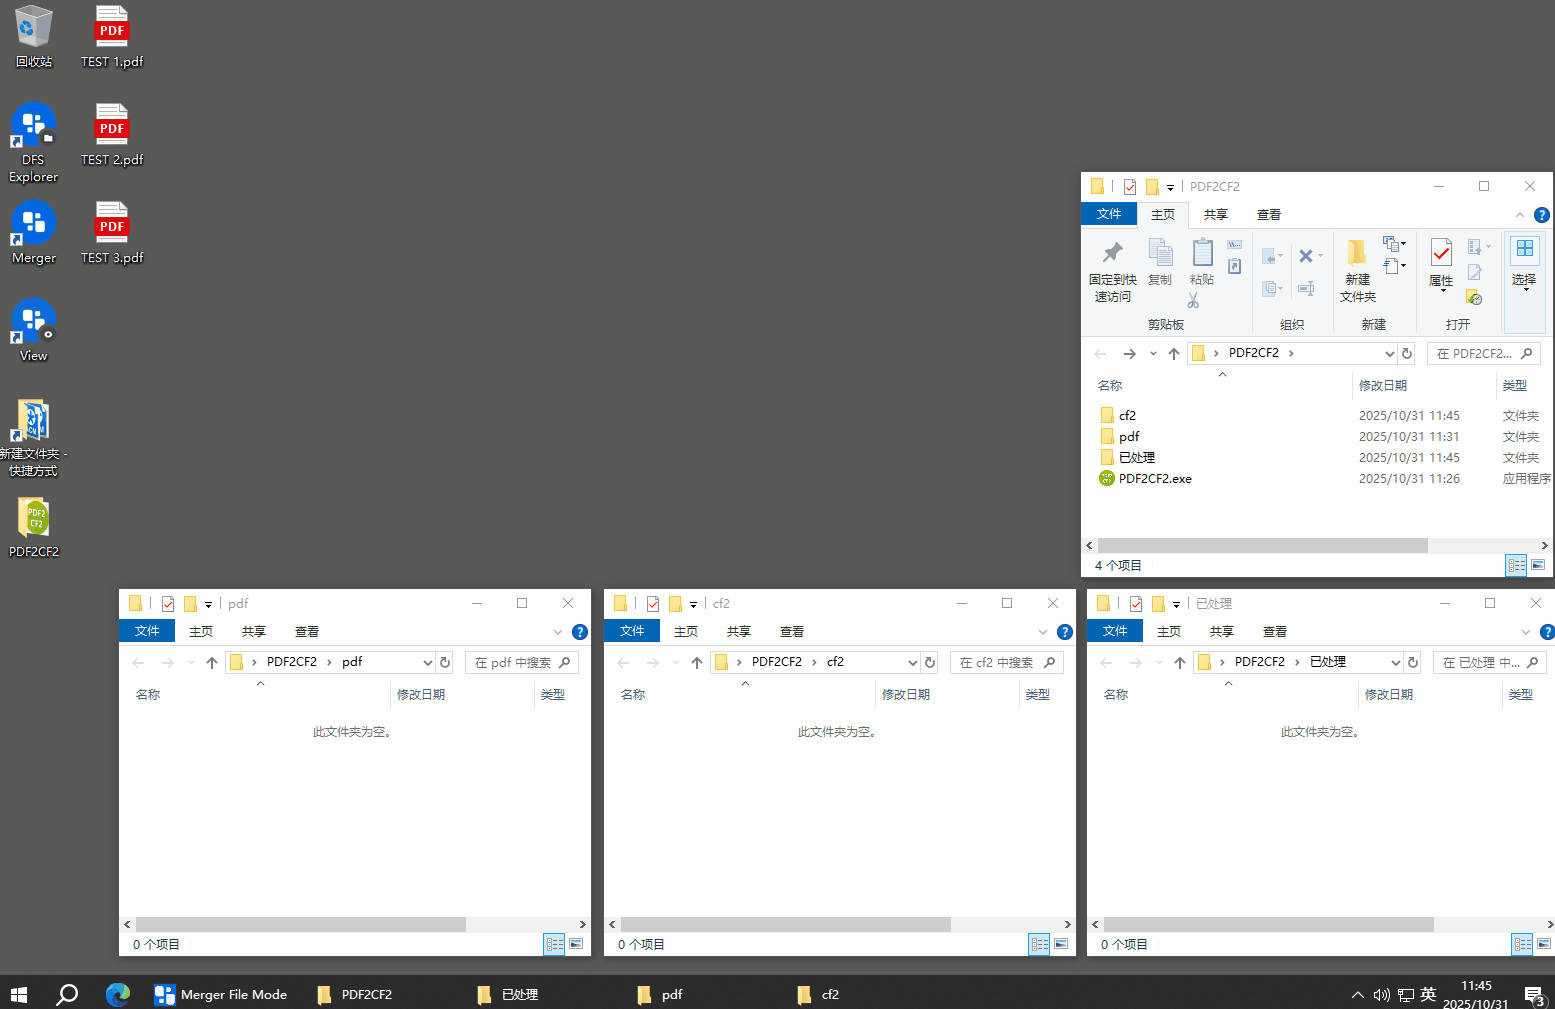The height and width of the screenshot is (1009, 1555).
Task: Switch pdf window to large icons view
Action: (x=576, y=944)
